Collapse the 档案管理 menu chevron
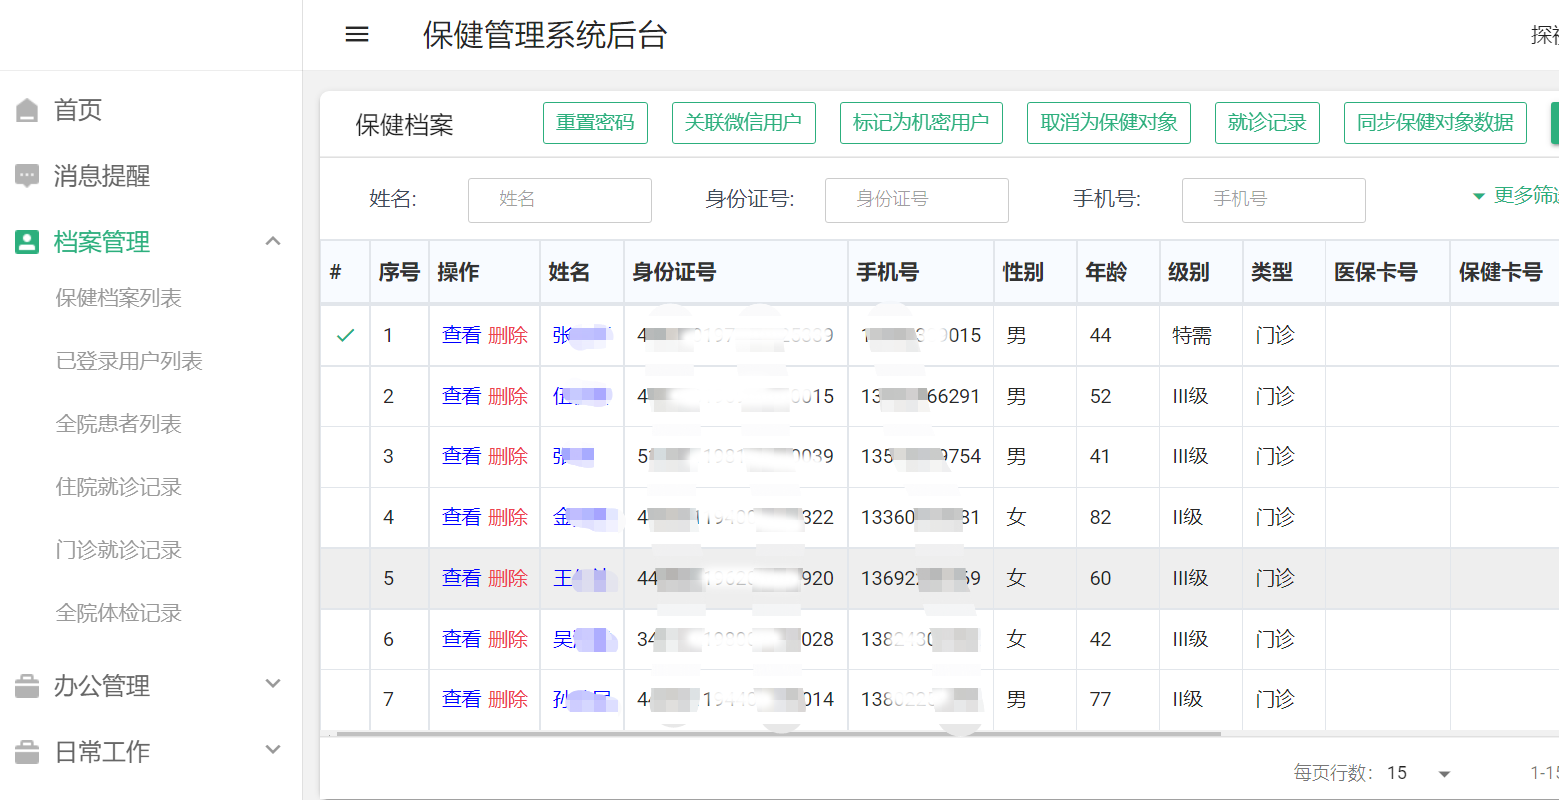 coord(273,241)
